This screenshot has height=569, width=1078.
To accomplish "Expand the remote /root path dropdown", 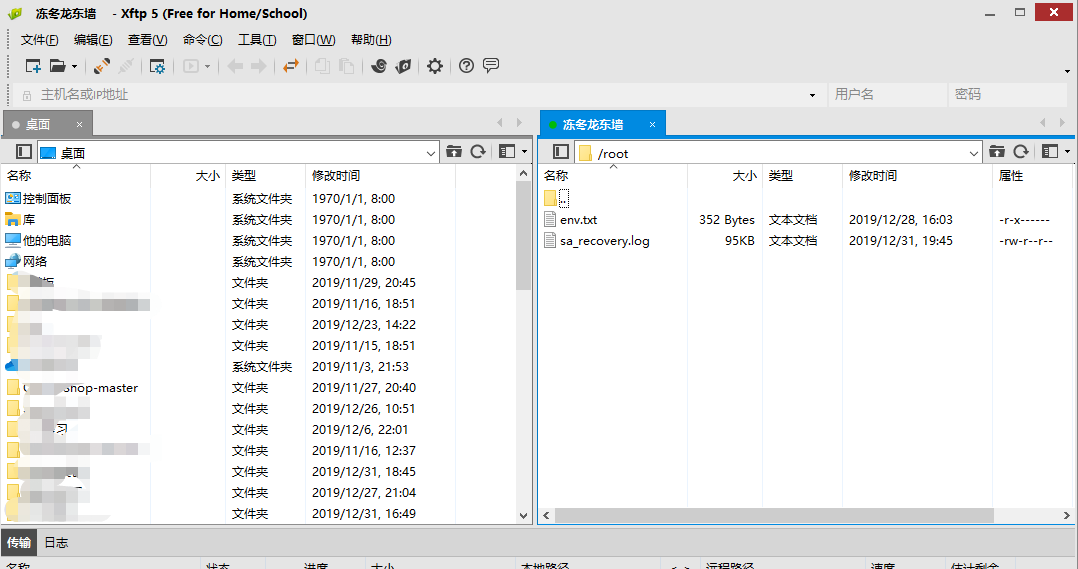I will 974,153.
